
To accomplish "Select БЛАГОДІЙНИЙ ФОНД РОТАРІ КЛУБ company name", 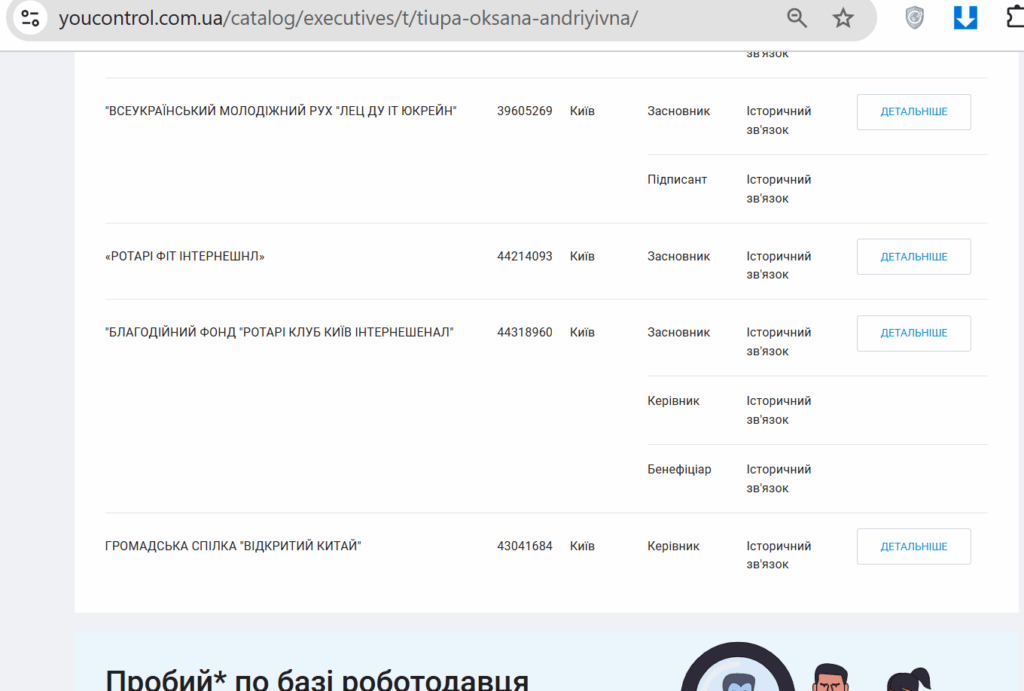I will pos(280,332).
